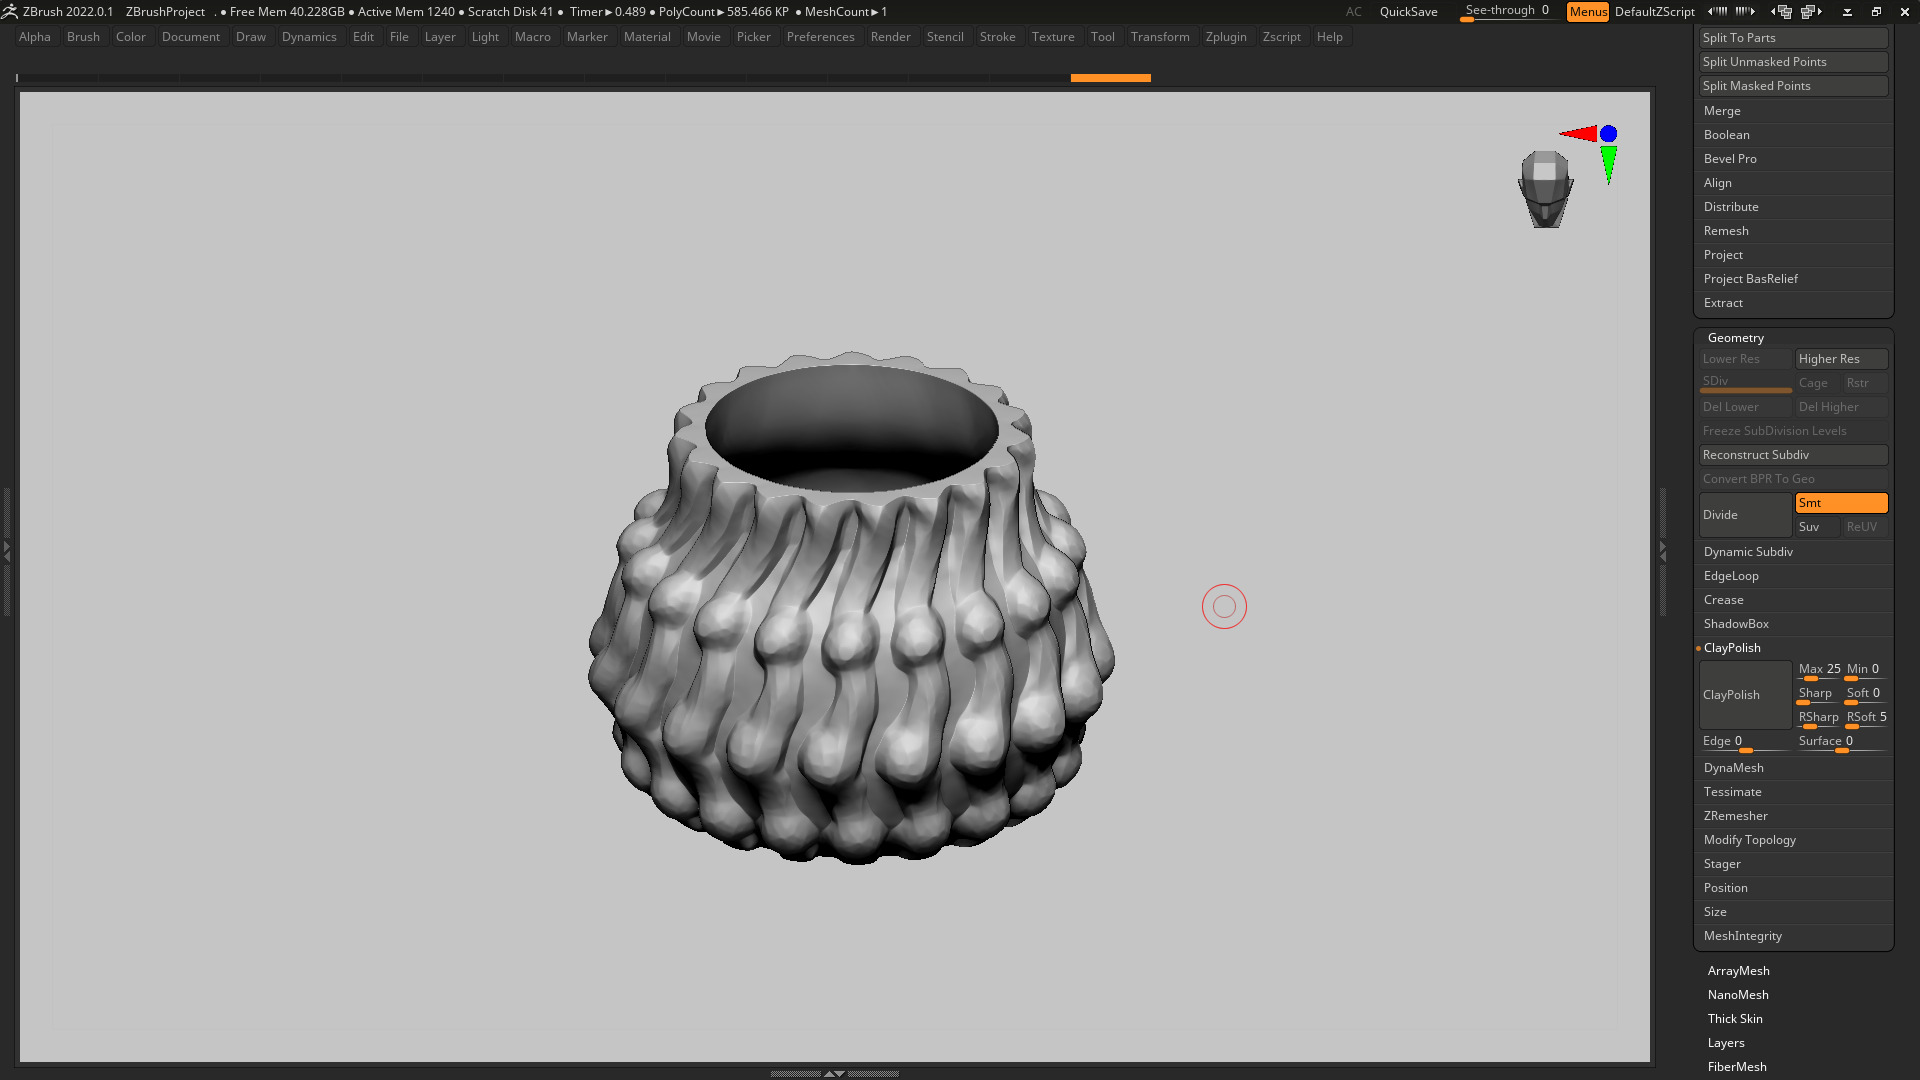Click Split To Parts button
The image size is (1920, 1080).
pyautogui.click(x=1793, y=38)
